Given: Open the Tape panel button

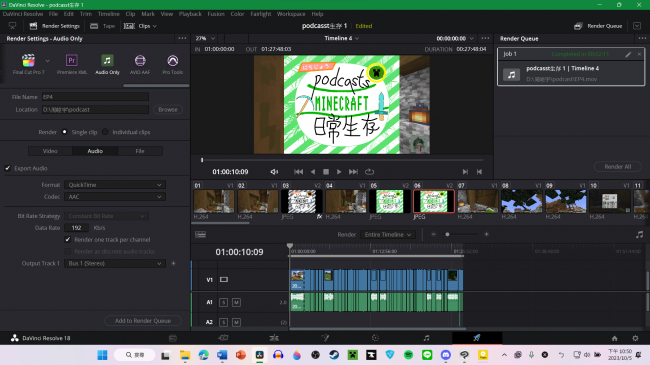Looking at the screenshot, I should [102, 26].
